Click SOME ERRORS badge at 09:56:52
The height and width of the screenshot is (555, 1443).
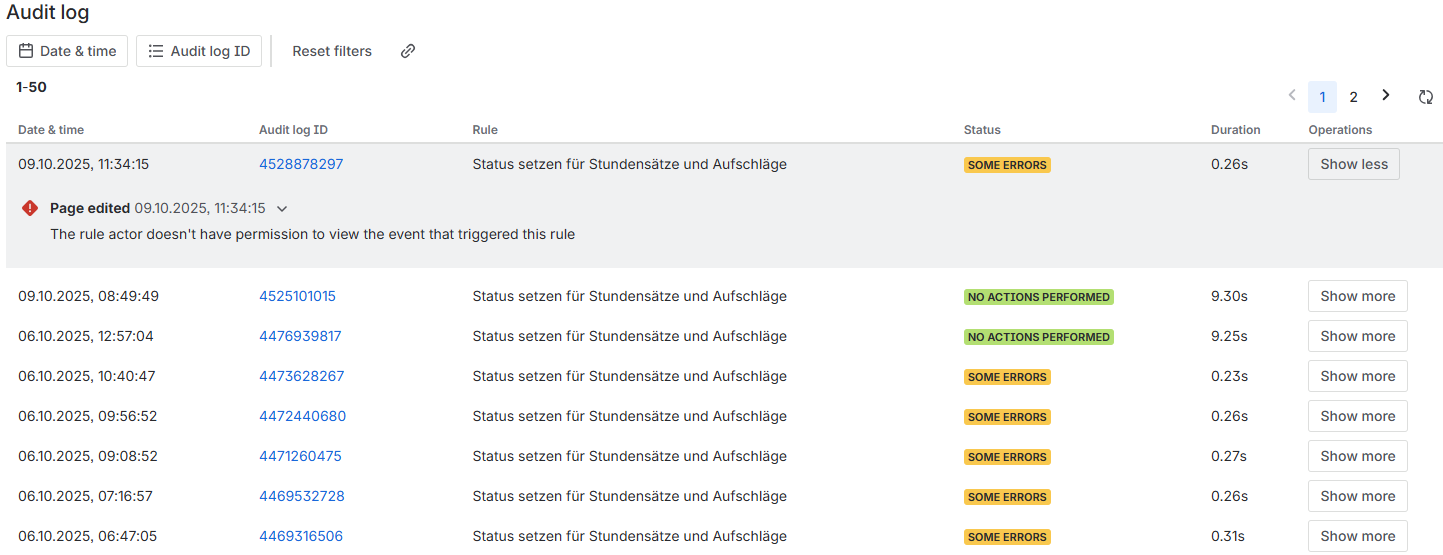coord(1007,417)
